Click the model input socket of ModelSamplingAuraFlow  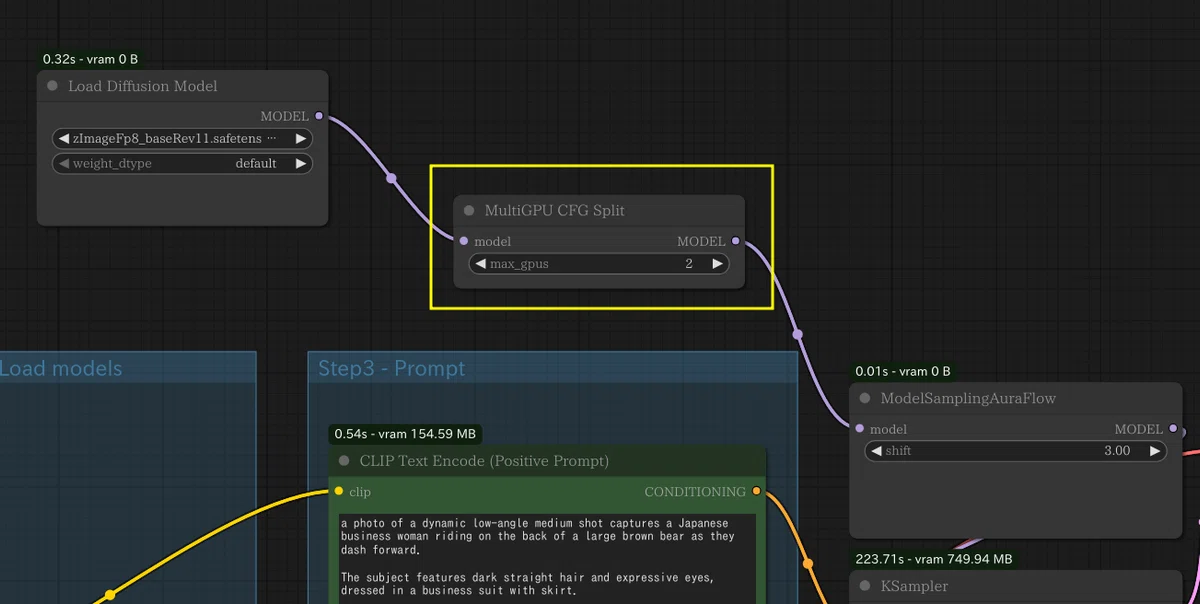pyautogui.click(x=860, y=429)
